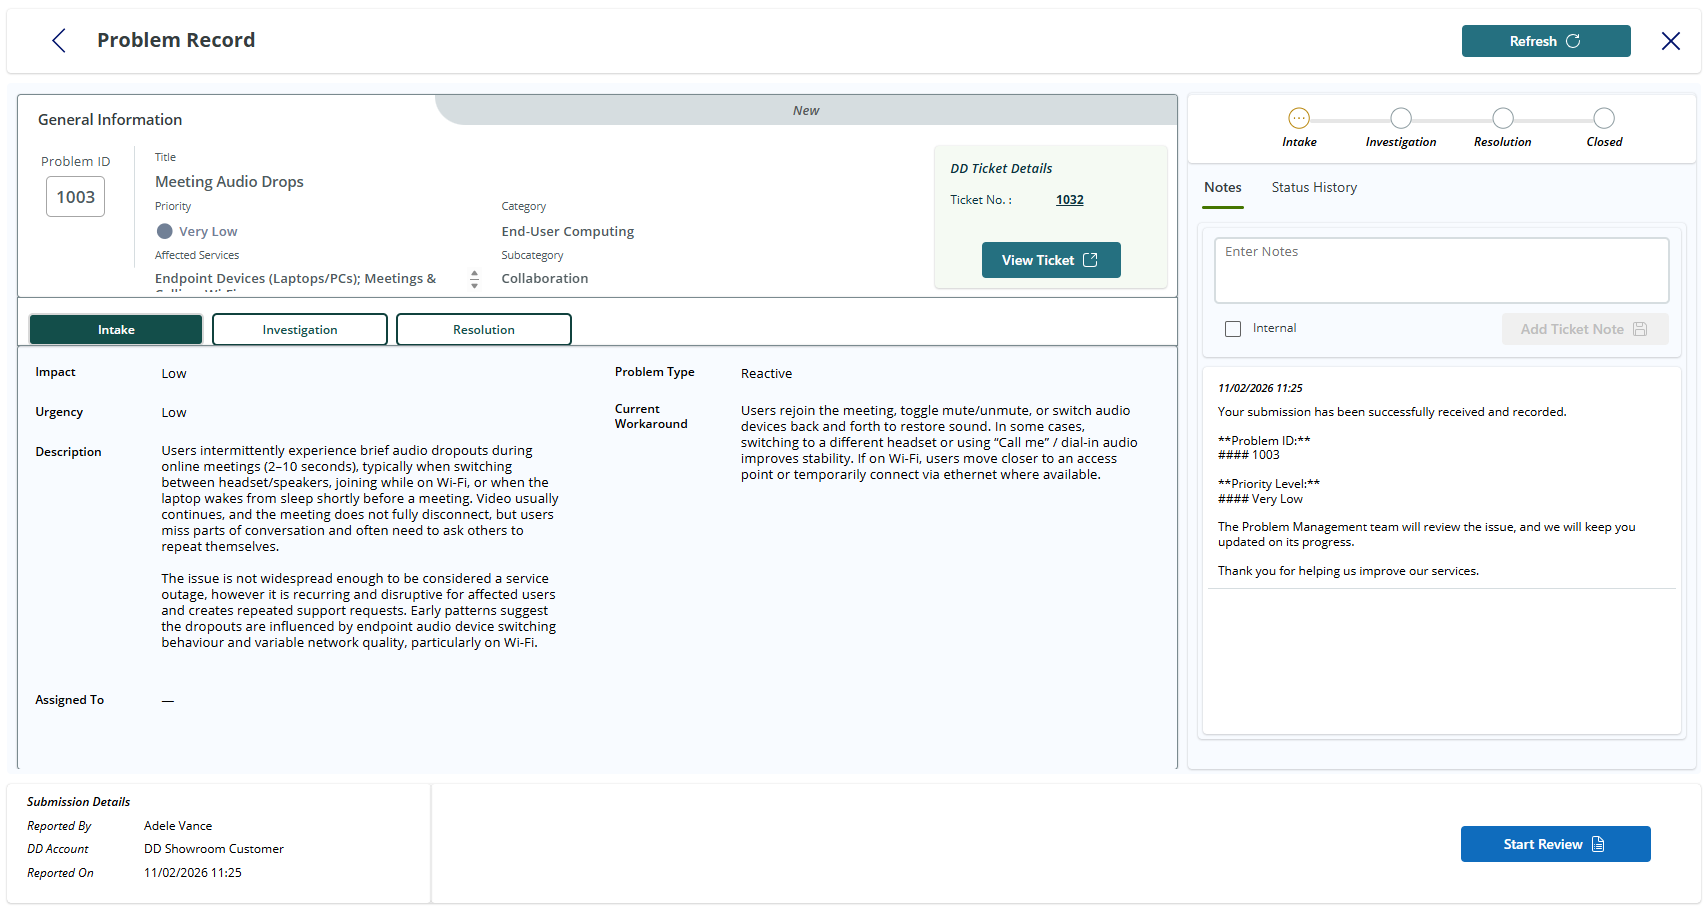Click the Closed stage circle in progress tracker

click(x=1604, y=118)
